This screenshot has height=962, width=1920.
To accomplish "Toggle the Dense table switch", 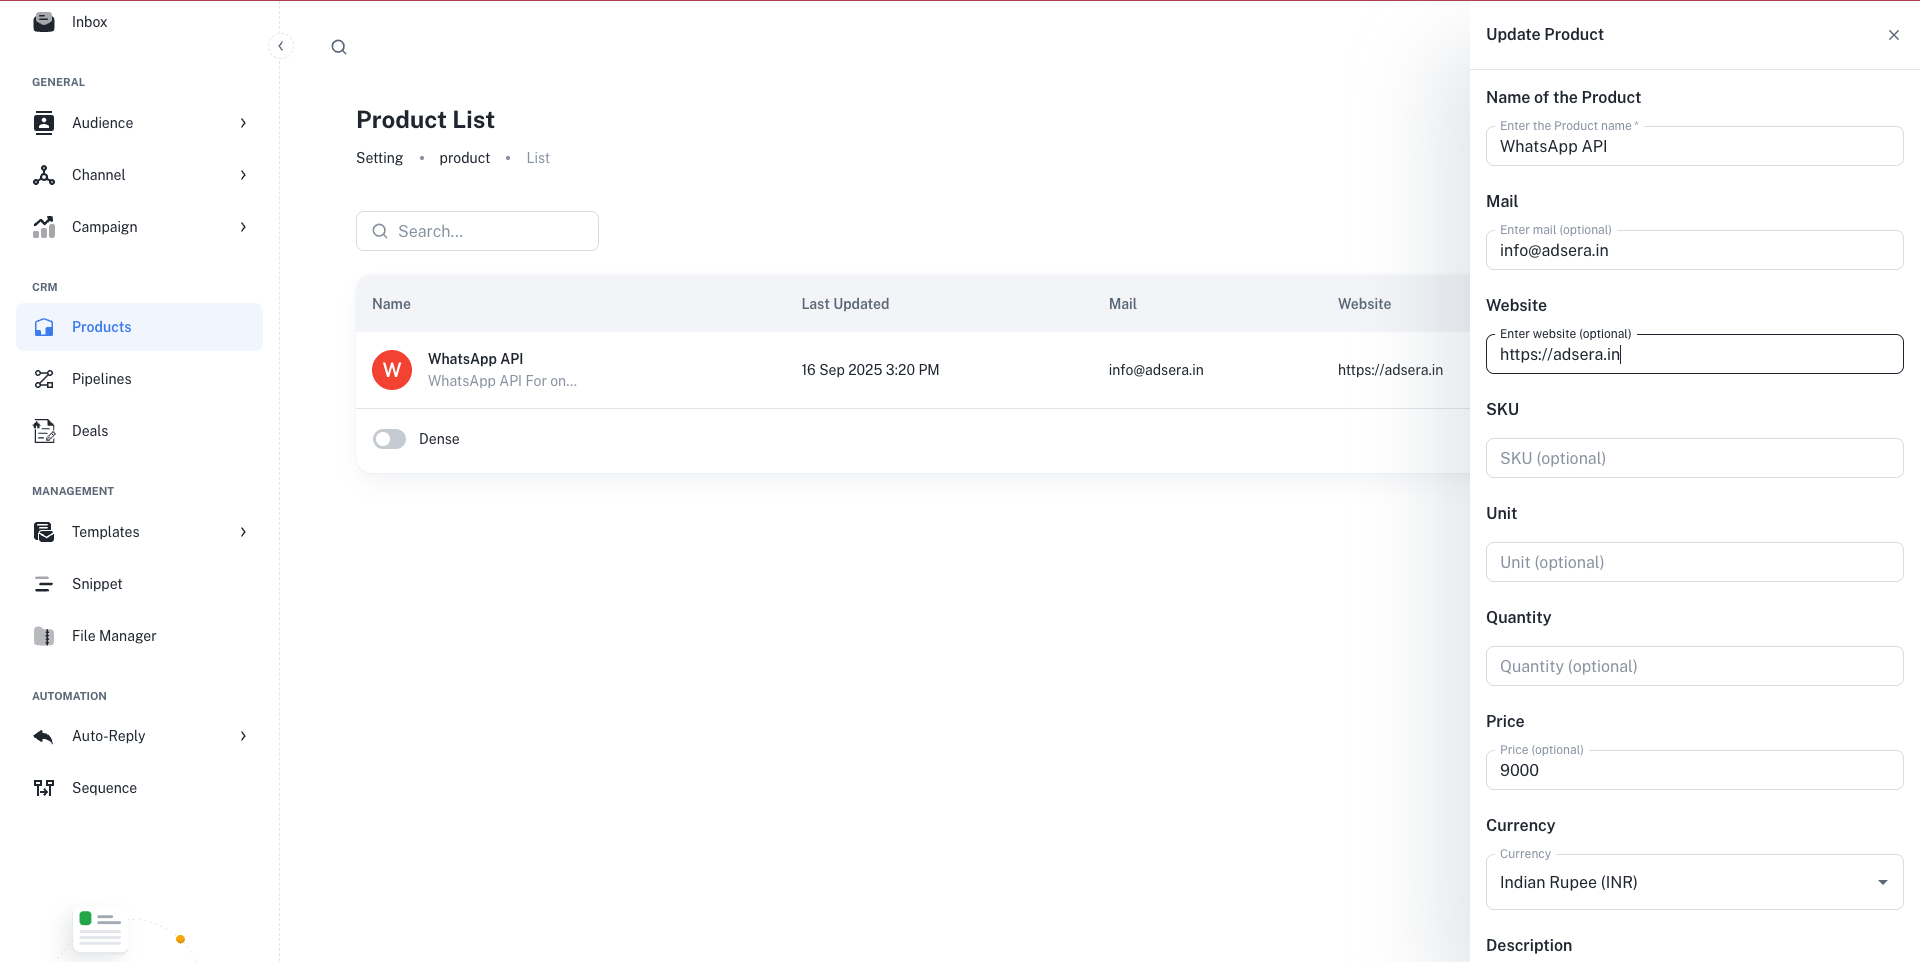I will (389, 439).
